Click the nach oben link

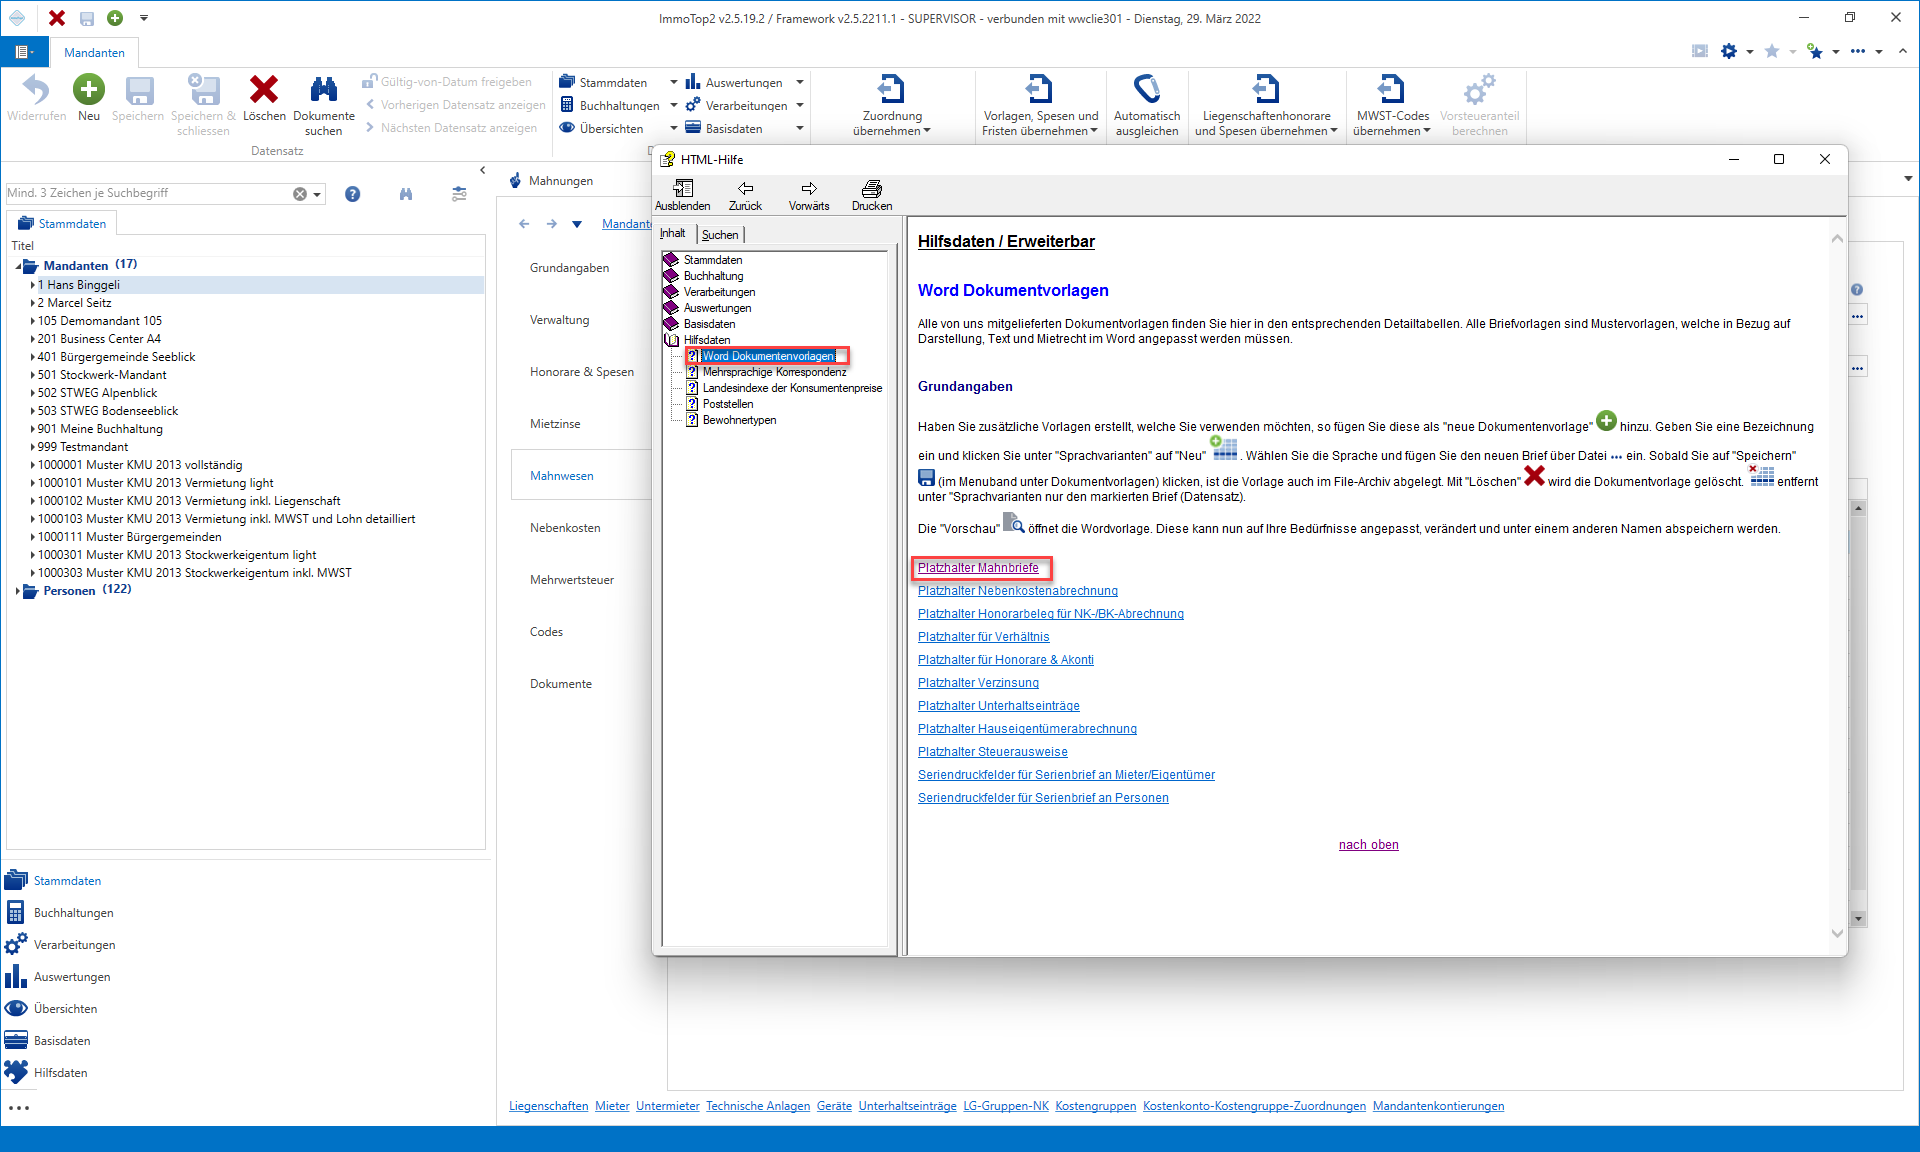[1369, 845]
